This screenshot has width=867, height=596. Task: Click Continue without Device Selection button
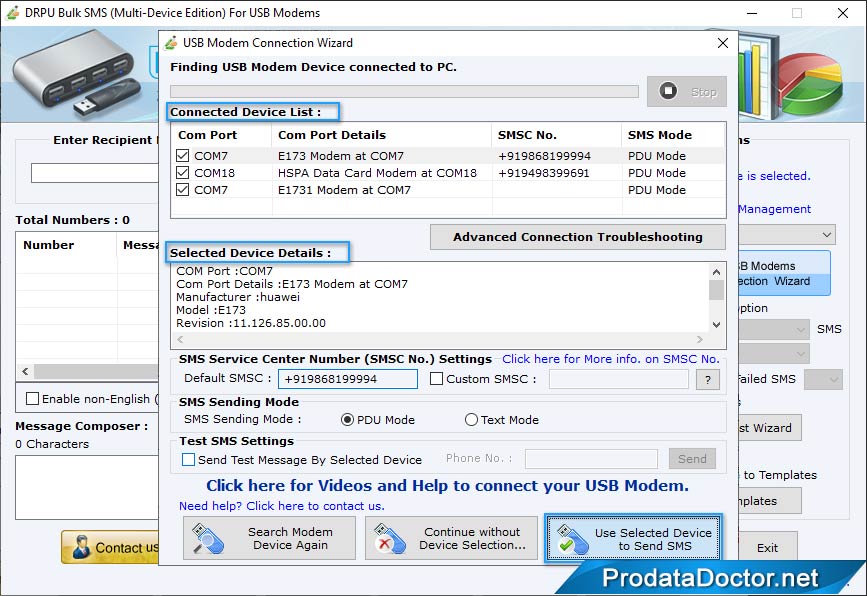pyautogui.click(x=451, y=539)
